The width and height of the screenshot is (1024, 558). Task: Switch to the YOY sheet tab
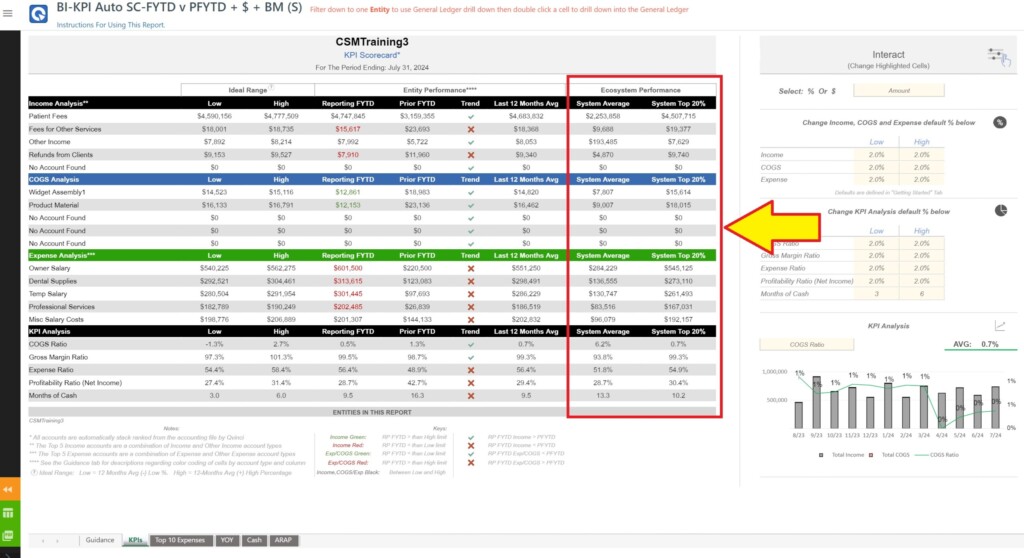(228, 540)
